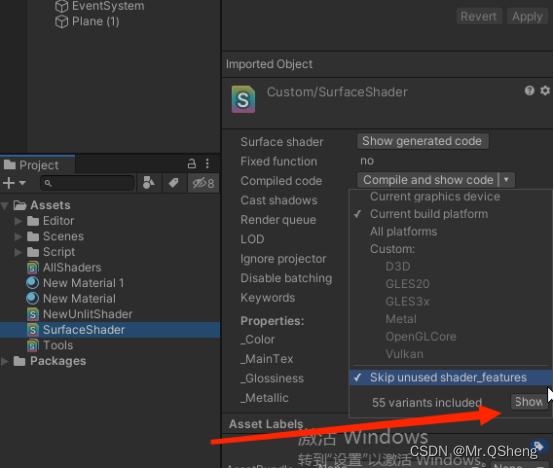Click the _Glossiness property text
The height and width of the screenshot is (469, 554).
(272, 379)
